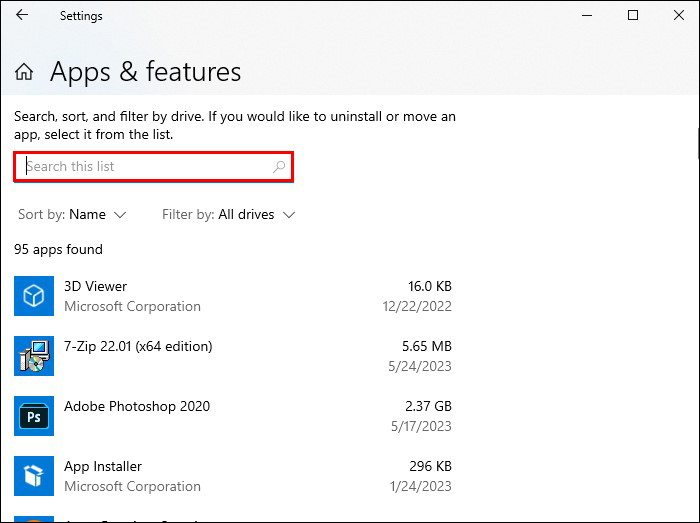Go to the Settings home icon
The width and height of the screenshot is (700, 523).
(25, 72)
